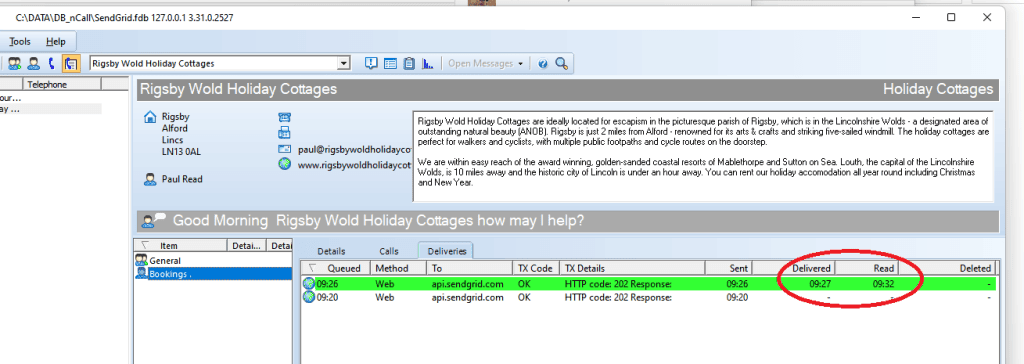
Task: Click the single-person contact toolbar icon
Action: 33,63
